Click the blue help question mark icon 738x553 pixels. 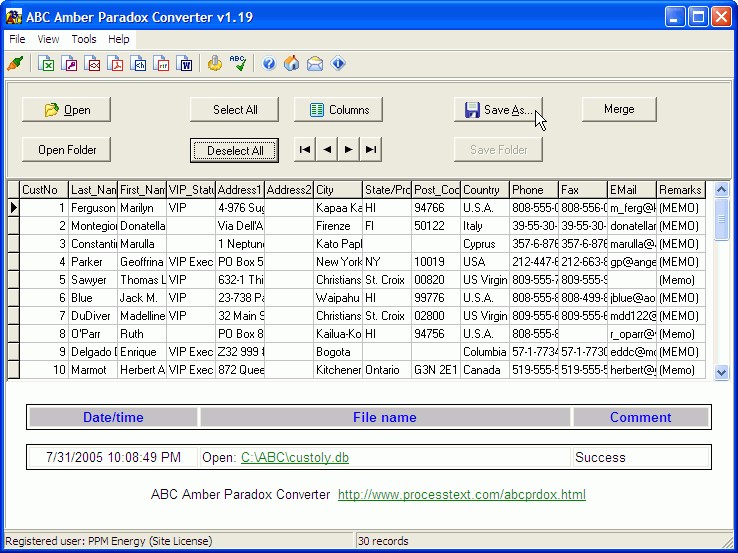(x=269, y=64)
